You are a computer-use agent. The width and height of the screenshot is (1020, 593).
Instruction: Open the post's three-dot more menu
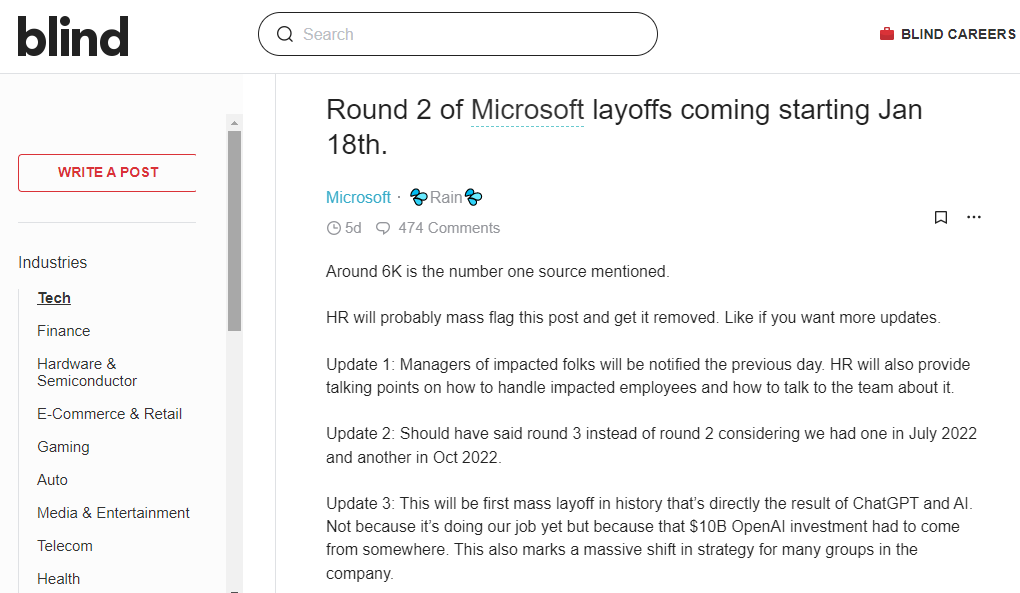974,217
